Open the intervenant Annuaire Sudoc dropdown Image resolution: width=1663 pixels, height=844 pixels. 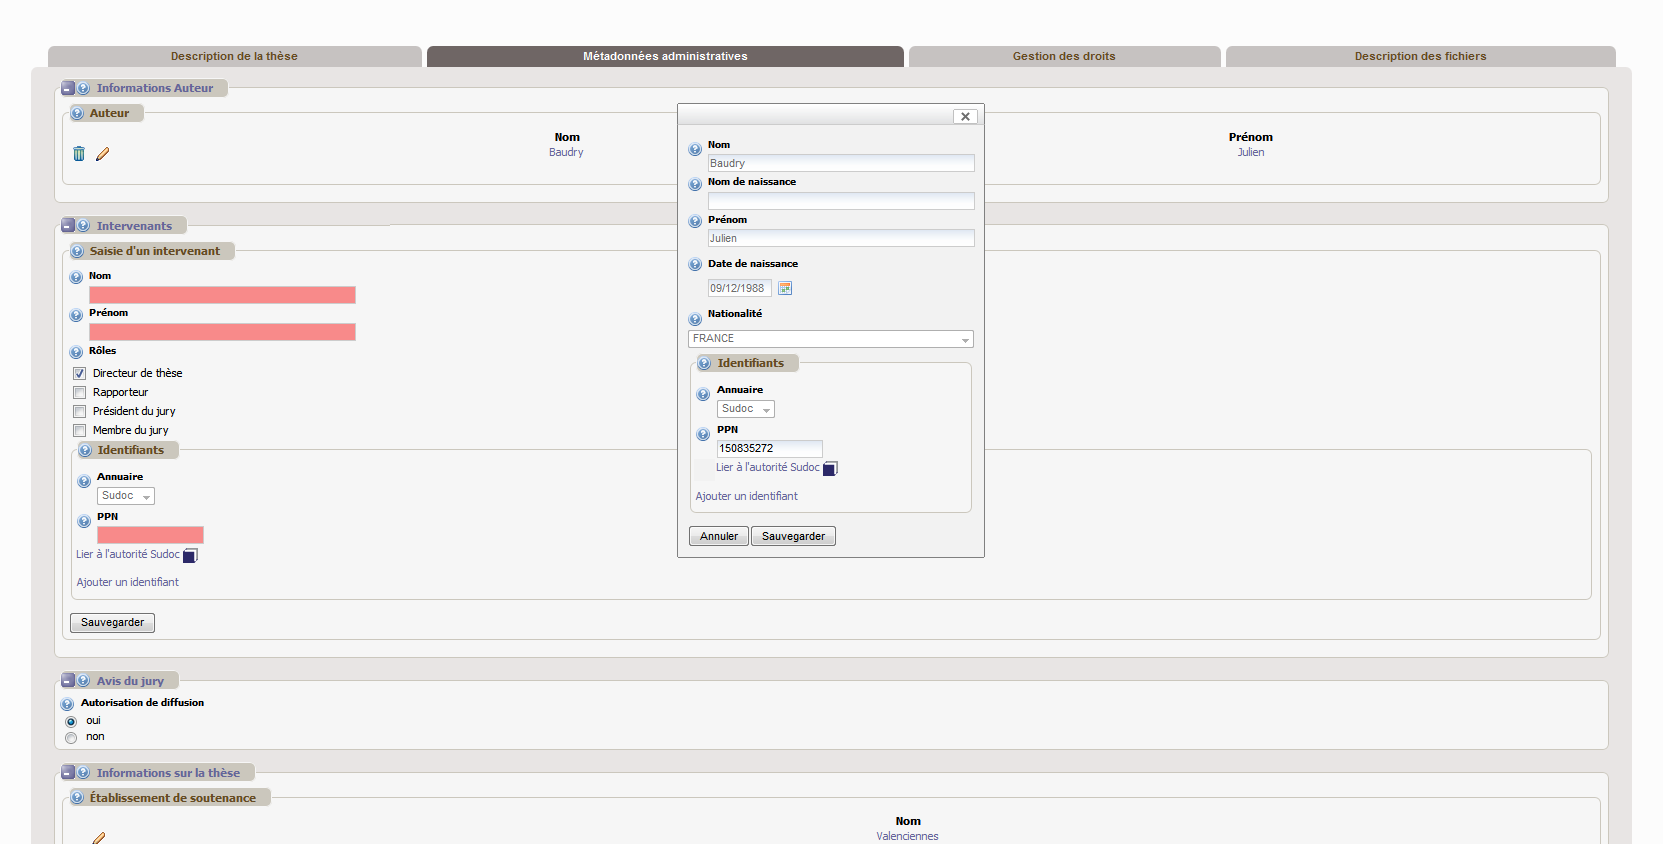(126, 496)
